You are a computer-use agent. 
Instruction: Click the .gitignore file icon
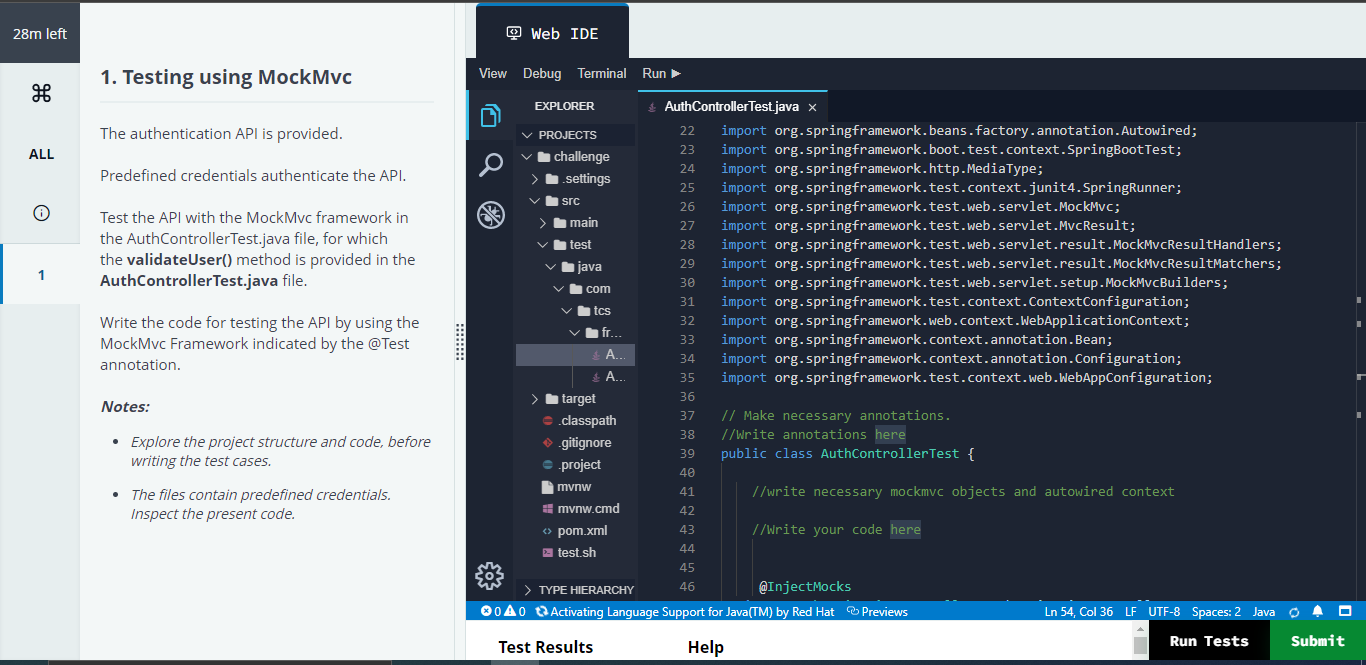pos(547,443)
